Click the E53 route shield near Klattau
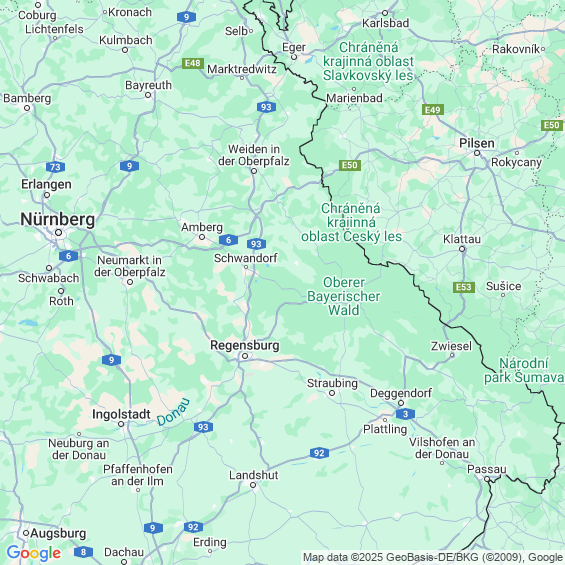Image resolution: width=565 pixels, height=565 pixels. coord(464,287)
